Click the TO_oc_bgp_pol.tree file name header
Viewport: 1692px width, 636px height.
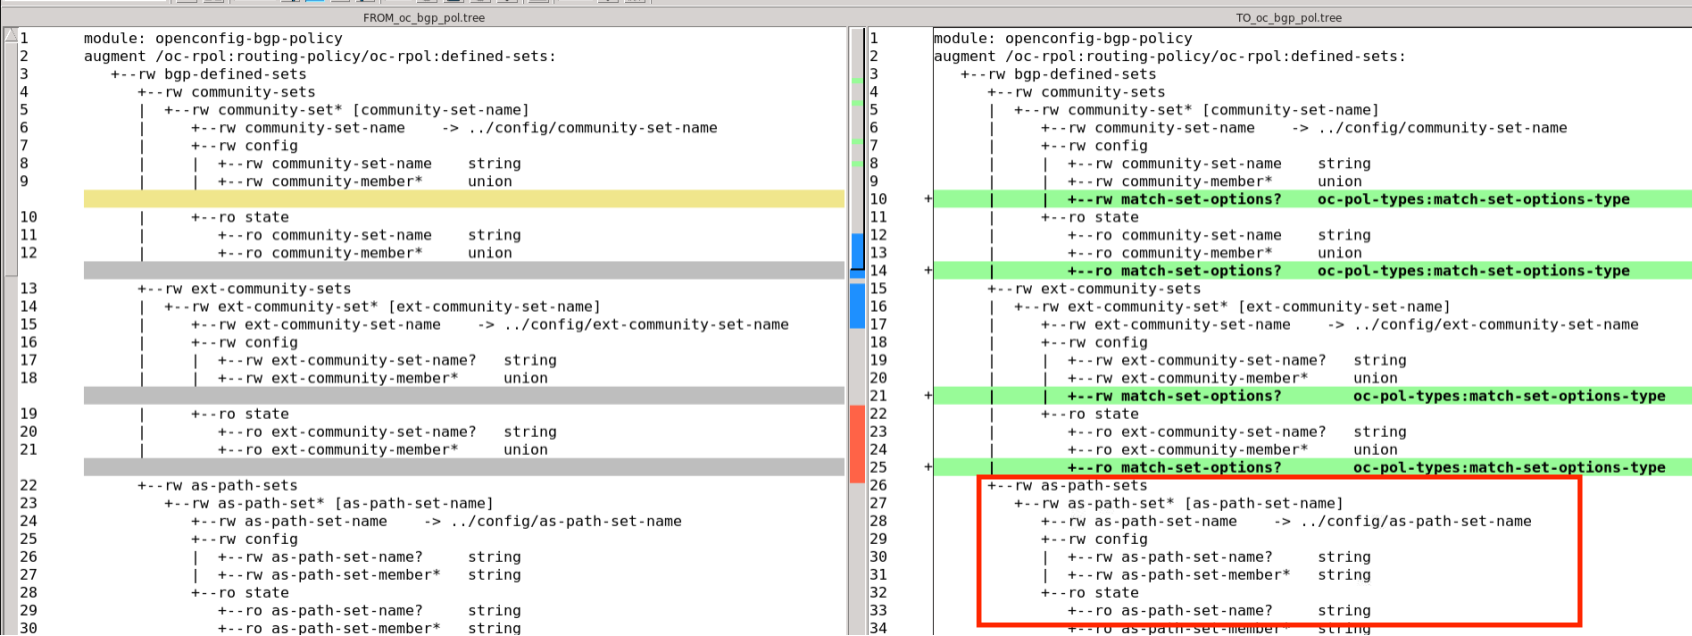tap(1289, 18)
